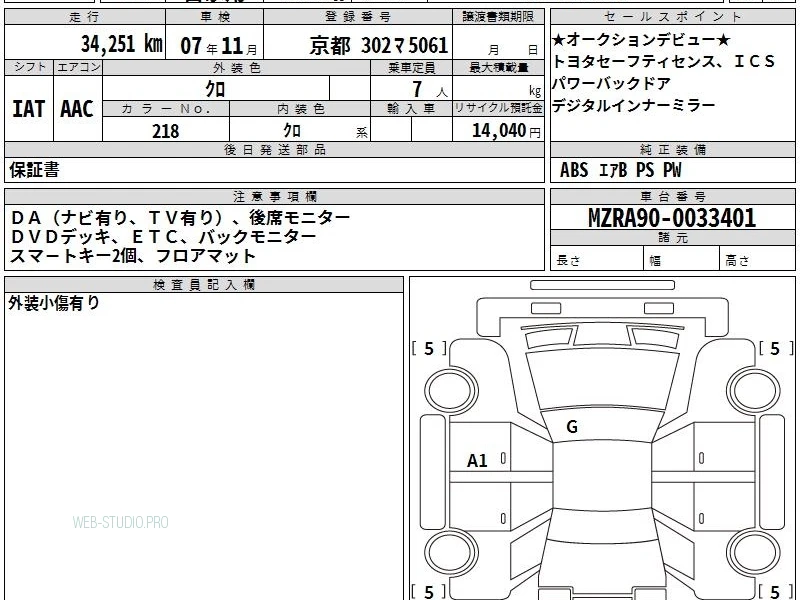This screenshot has height=600, width=800.
Task: Click the 高さ dimension cell
Action: [x=757, y=258]
